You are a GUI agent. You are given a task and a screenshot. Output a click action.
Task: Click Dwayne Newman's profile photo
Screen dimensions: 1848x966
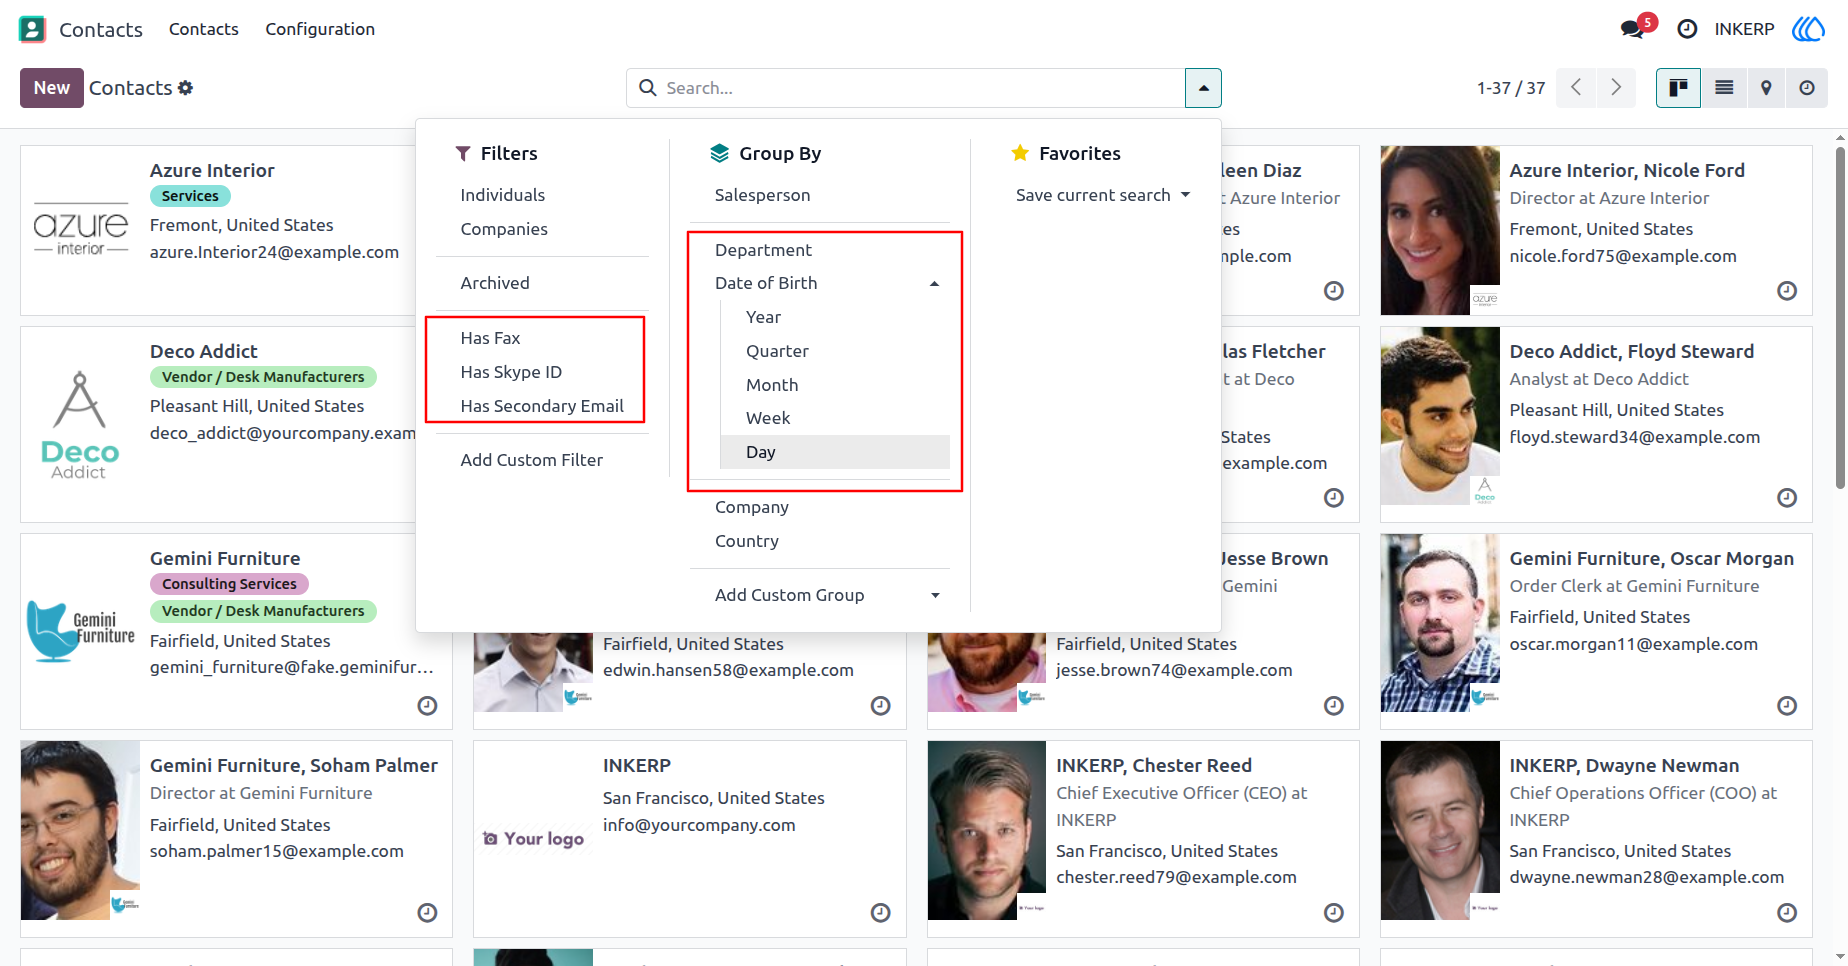pyautogui.click(x=1440, y=830)
